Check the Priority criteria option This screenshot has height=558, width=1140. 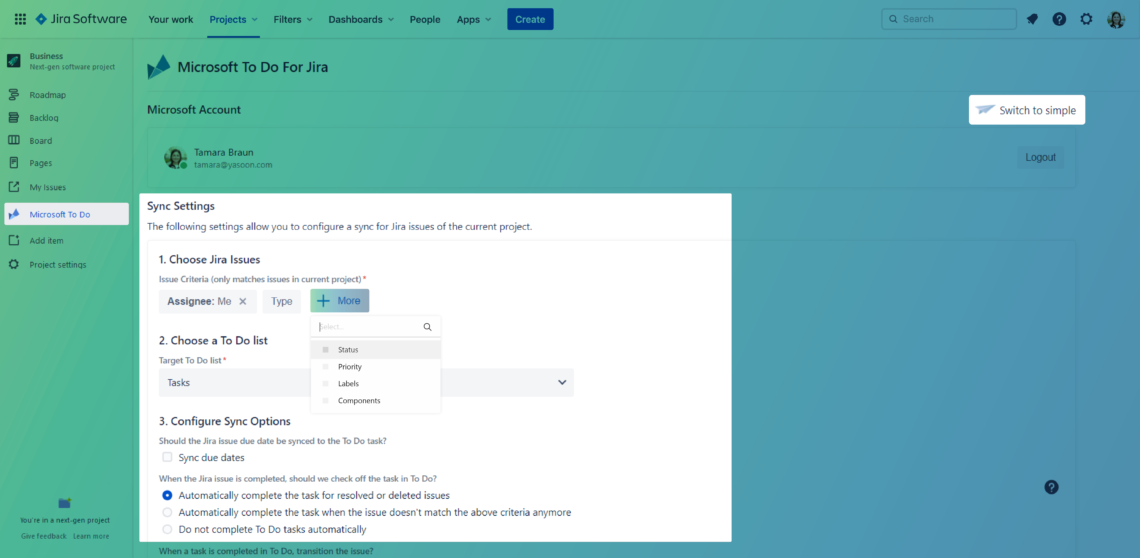326,367
